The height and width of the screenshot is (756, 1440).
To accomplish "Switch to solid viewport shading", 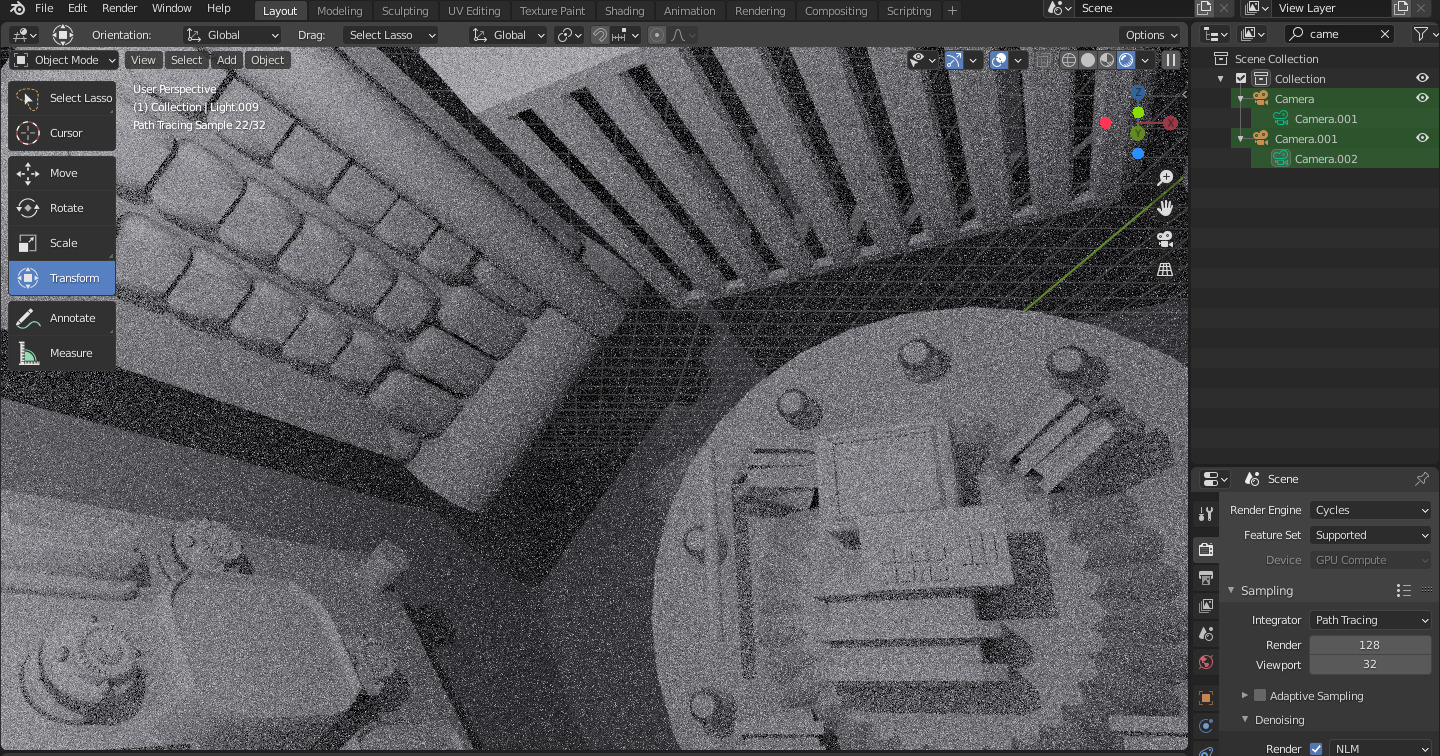I will (x=1088, y=60).
